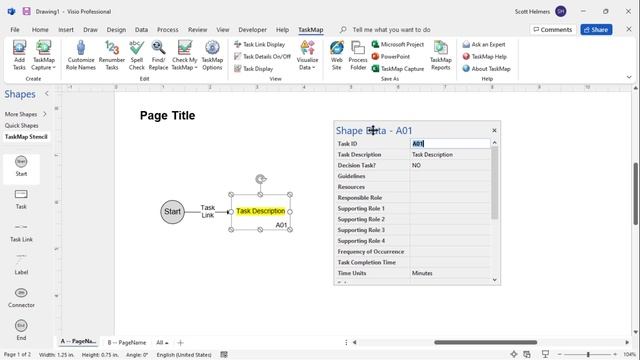Open the TaskMap Capture button
The image size is (640, 360).
click(43, 55)
